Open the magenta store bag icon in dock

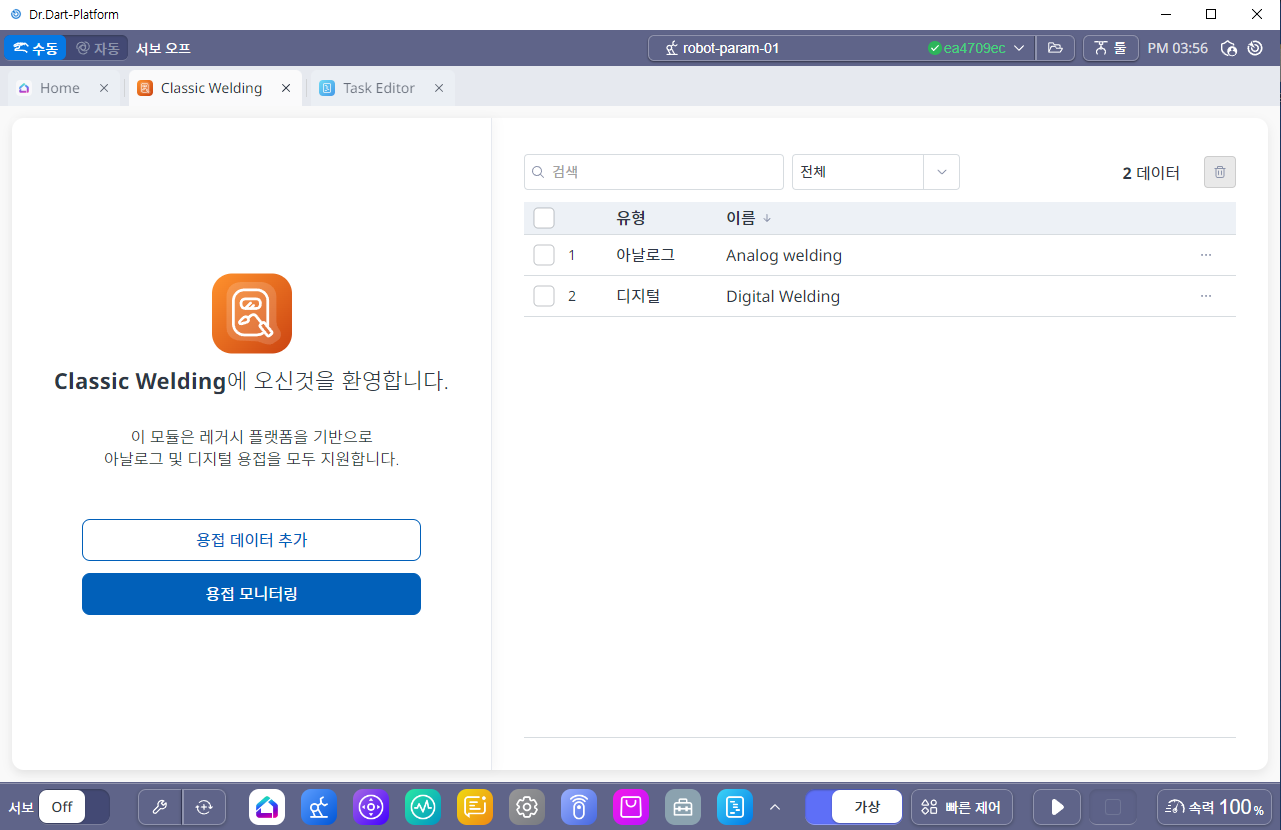pos(631,807)
